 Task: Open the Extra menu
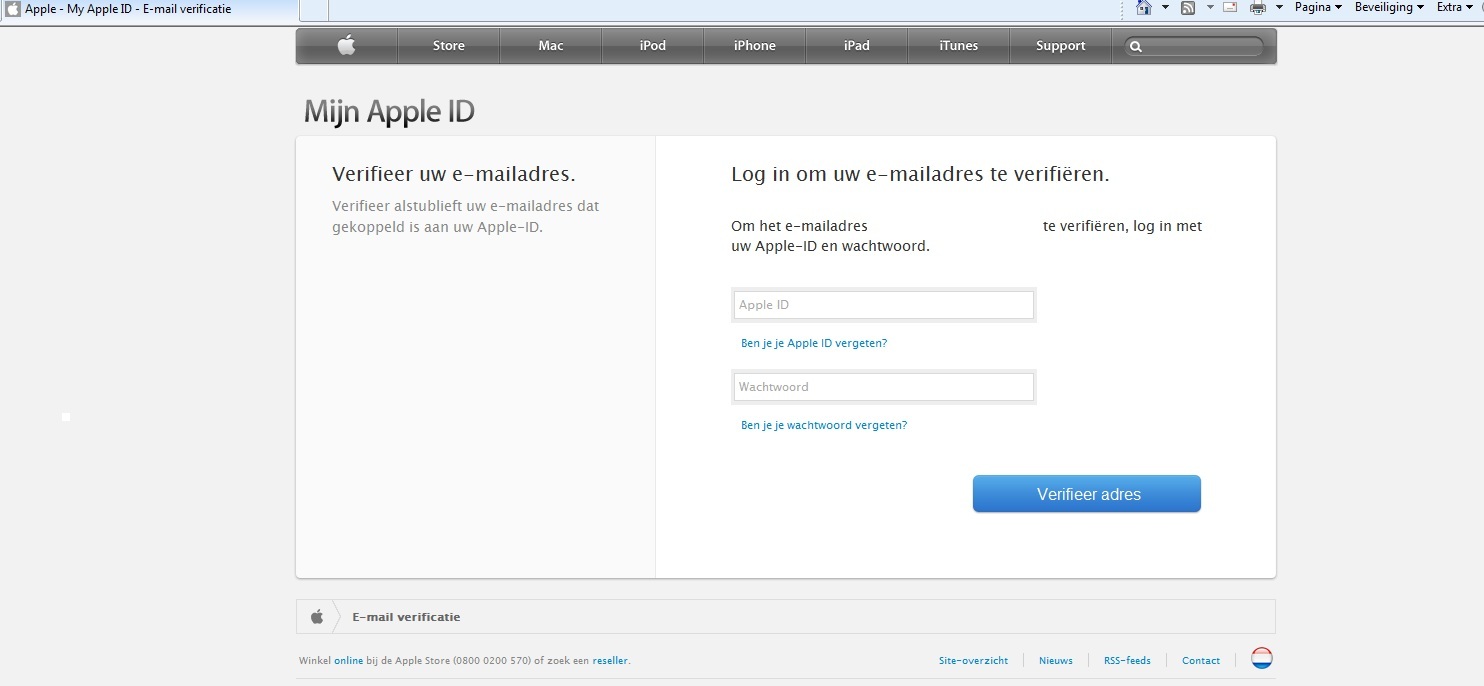pos(1455,8)
